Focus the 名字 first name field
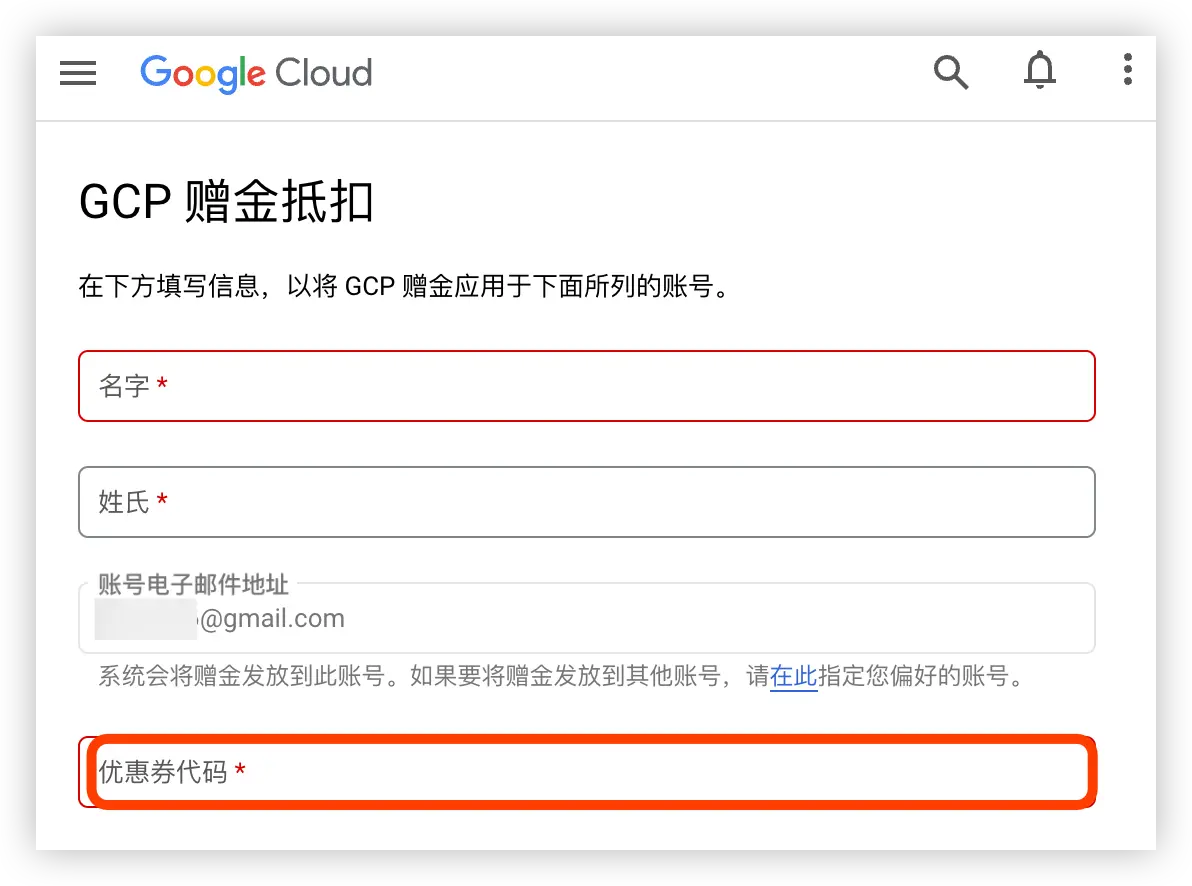 pos(586,386)
